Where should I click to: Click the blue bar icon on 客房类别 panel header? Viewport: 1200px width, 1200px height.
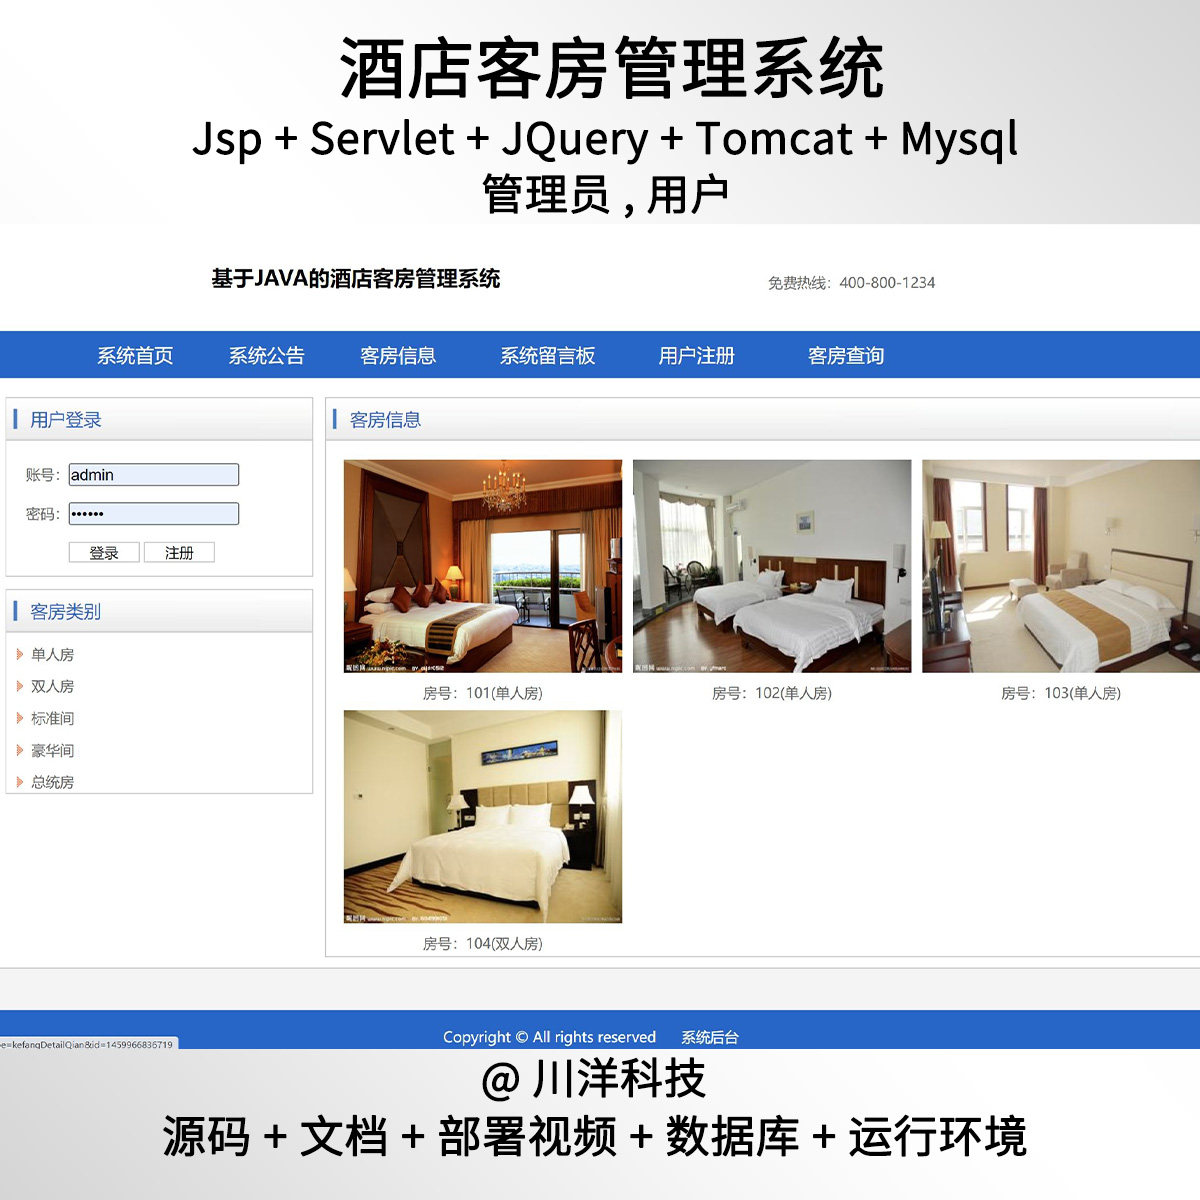(x=17, y=611)
